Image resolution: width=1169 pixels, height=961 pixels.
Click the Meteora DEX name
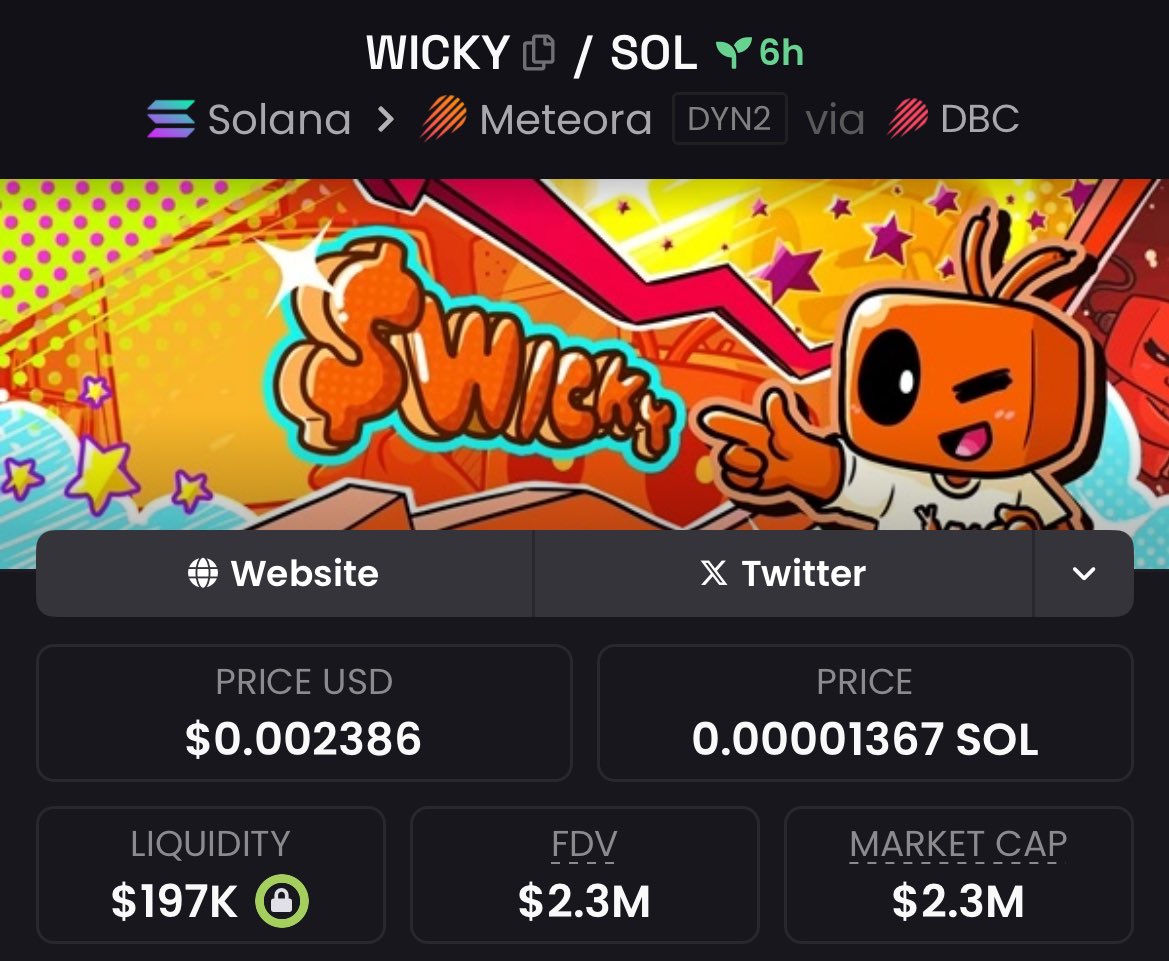[566, 119]
